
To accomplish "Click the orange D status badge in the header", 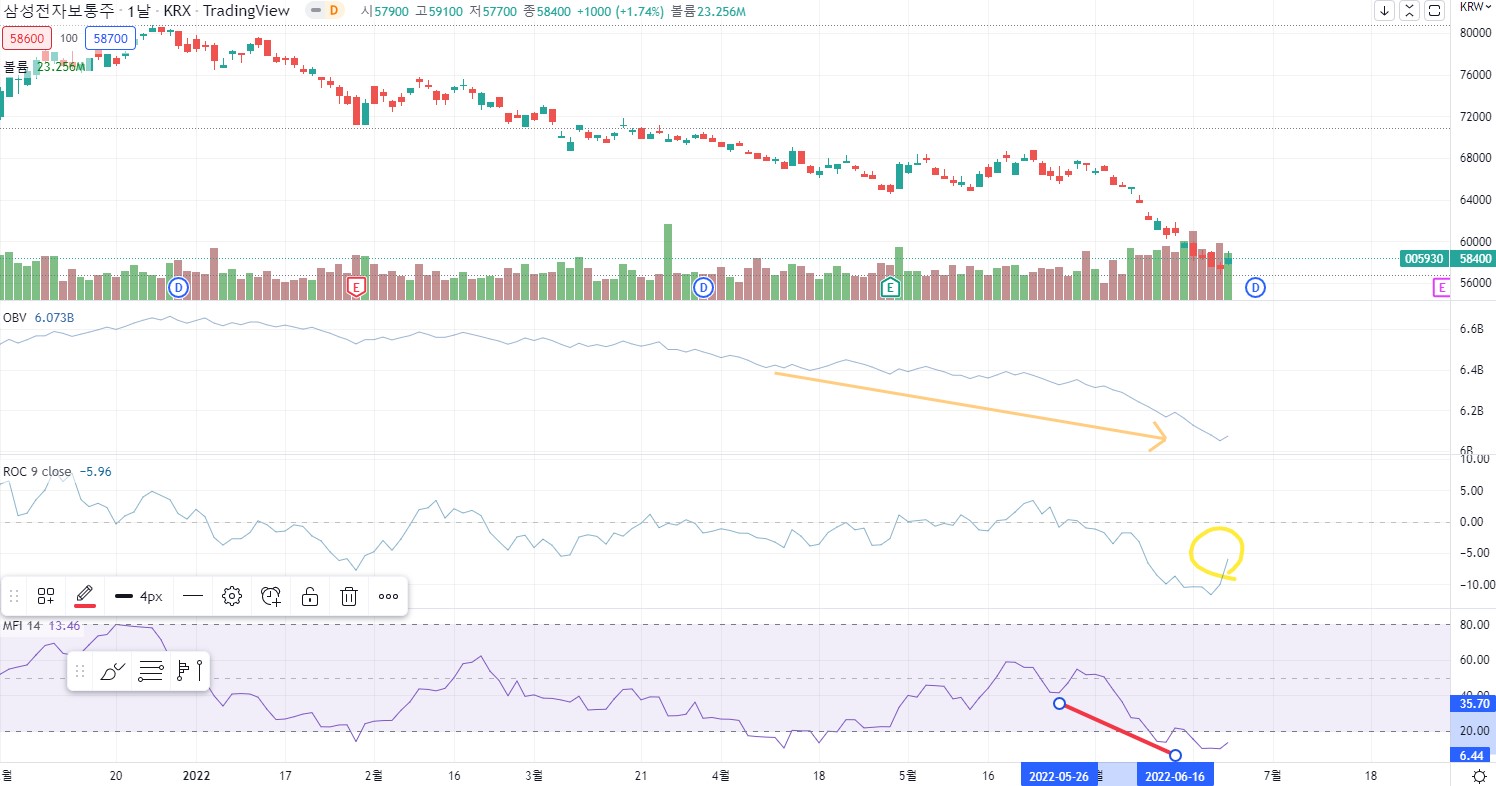I will click(x=333, y=11).
